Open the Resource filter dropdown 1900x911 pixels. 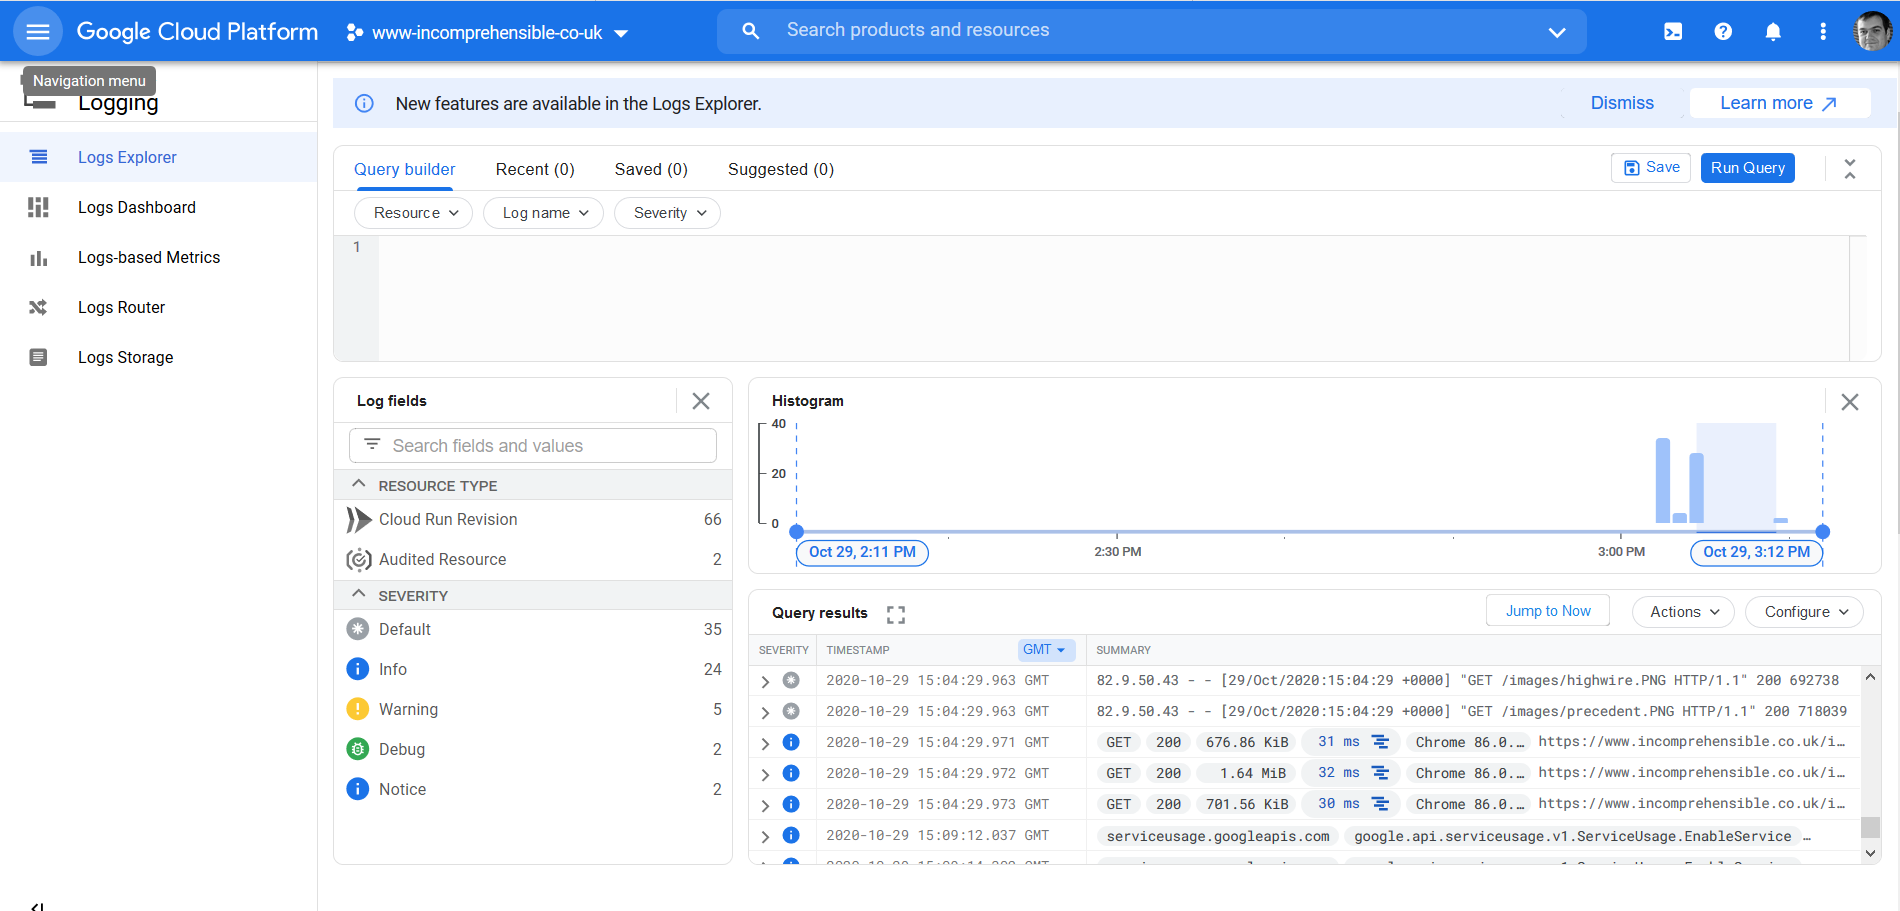[x=413, y=213]
